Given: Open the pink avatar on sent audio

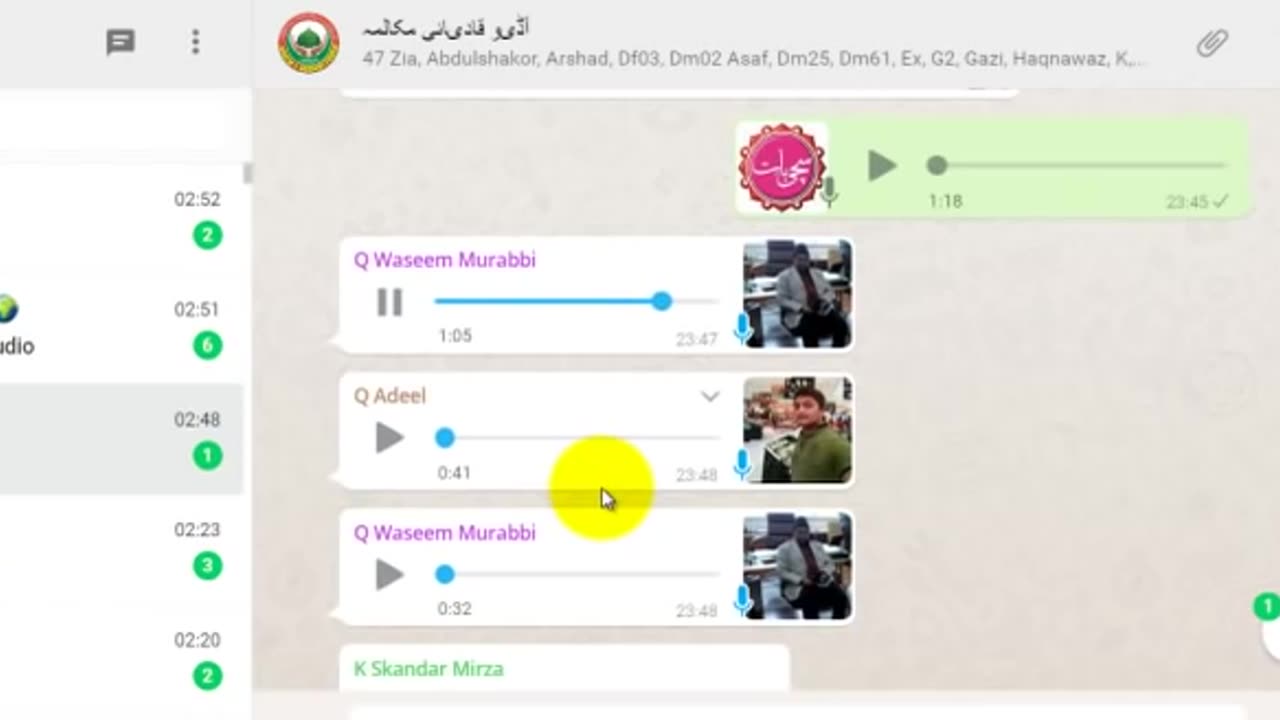Looking at the screenshot, I should pos(782,167).
